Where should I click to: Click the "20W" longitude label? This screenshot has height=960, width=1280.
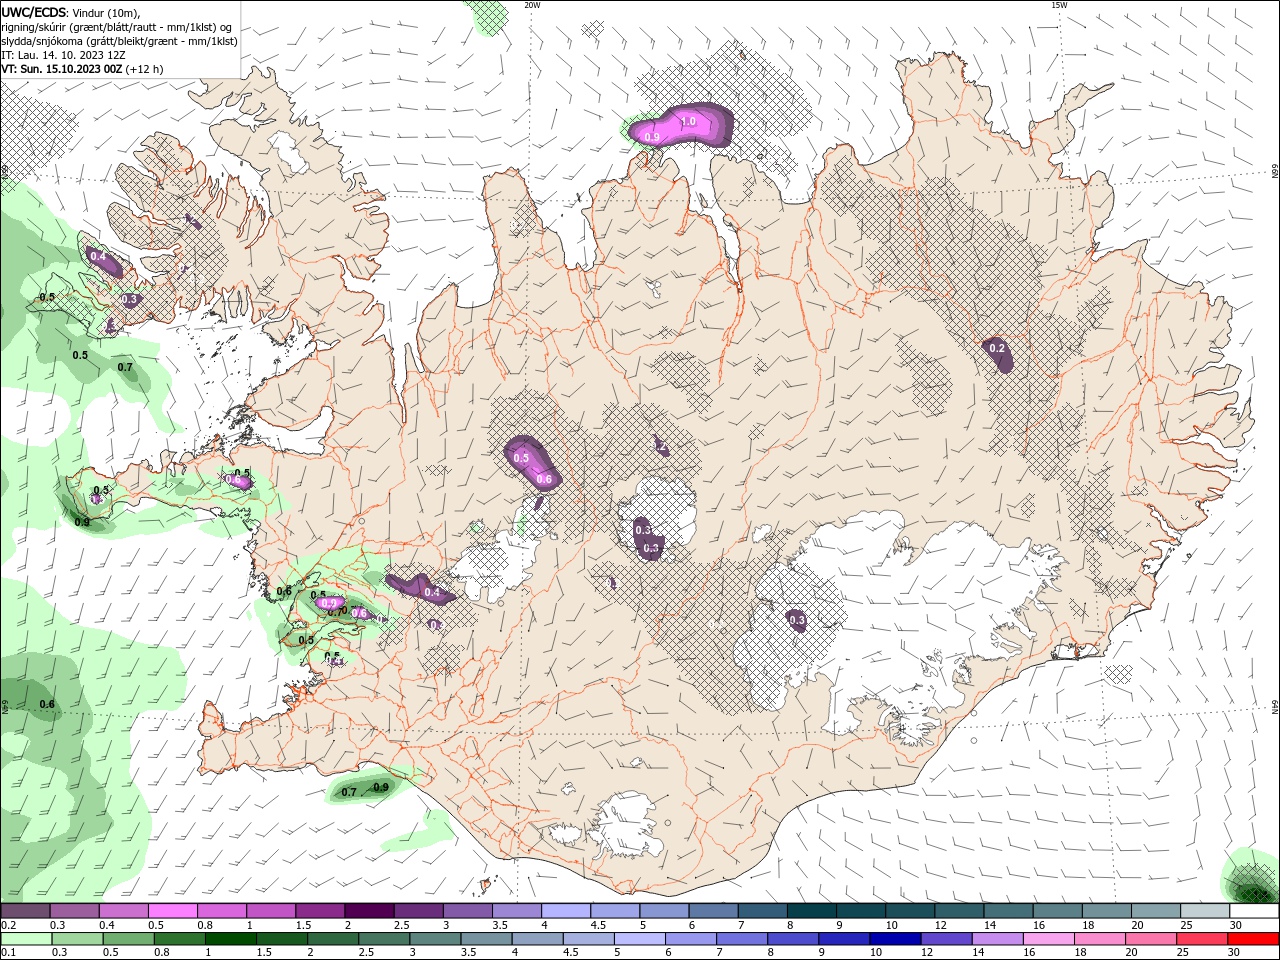pyautogui.click(x=532, y=5)
